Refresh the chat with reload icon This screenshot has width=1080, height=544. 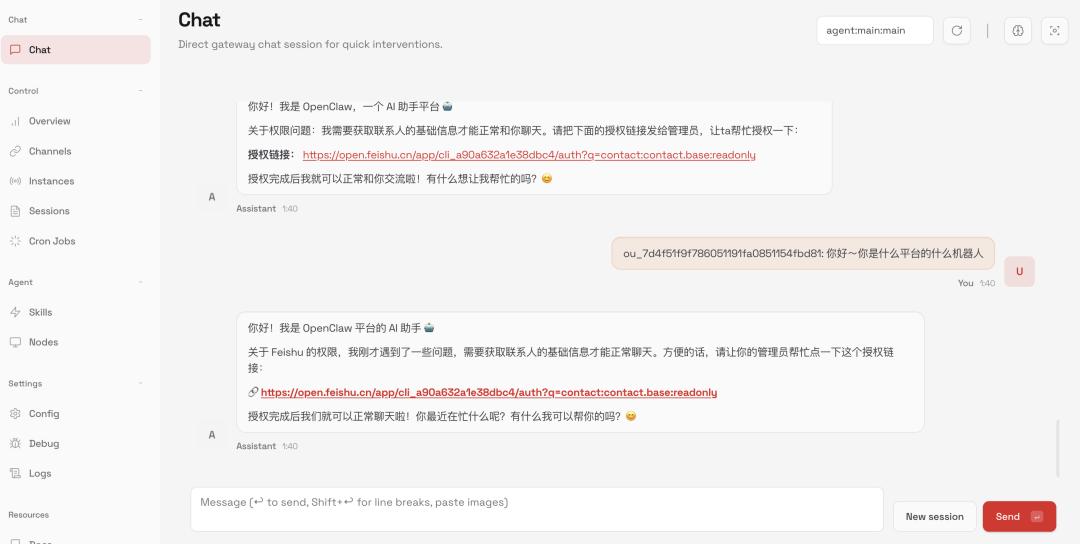[957, 31]
